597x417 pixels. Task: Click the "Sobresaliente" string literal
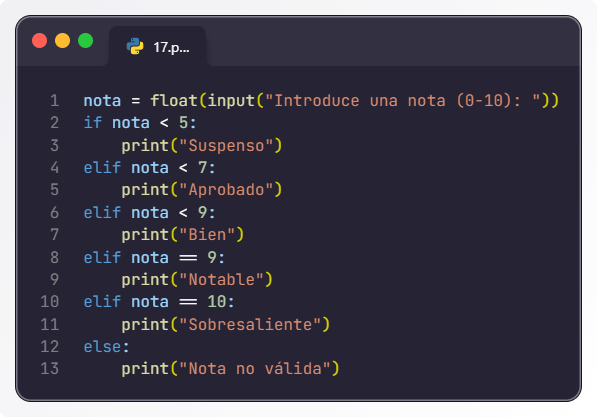coord(250,325)
